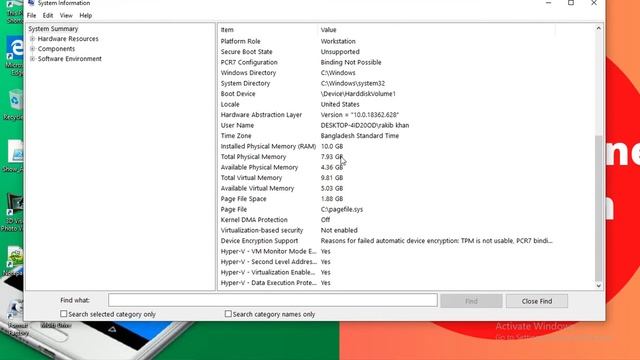
Task: Click the Binding Not Possible value
Action: pyautogui.click(x=351, y=62)
